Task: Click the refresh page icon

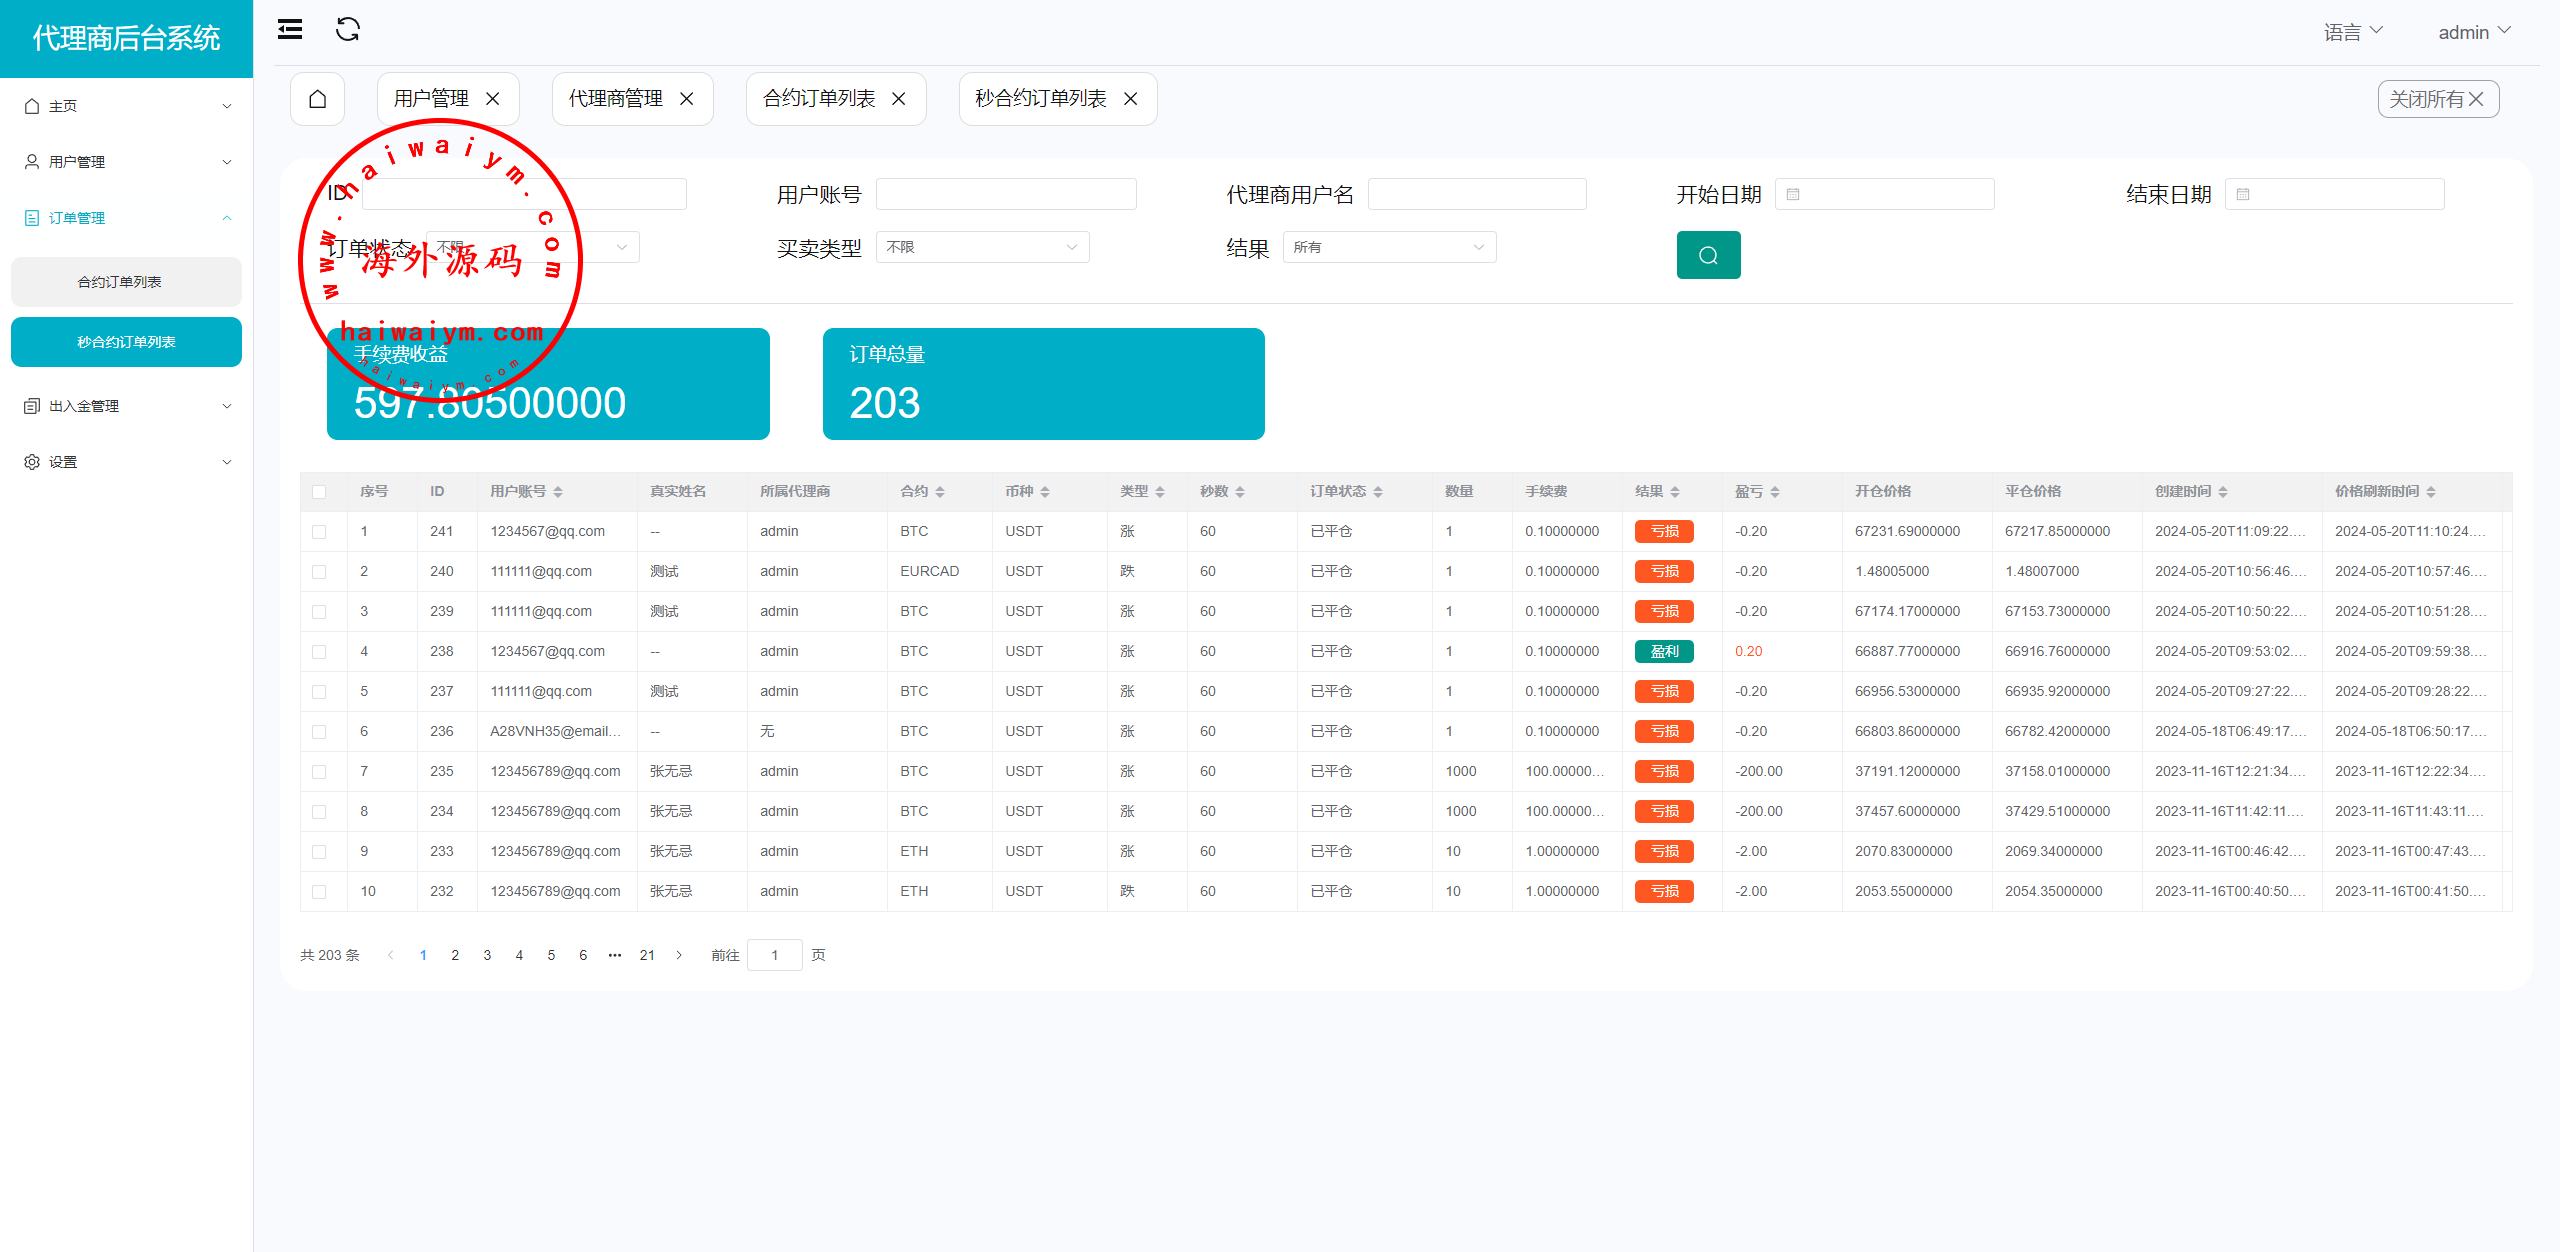Action: tap(347, 30)
